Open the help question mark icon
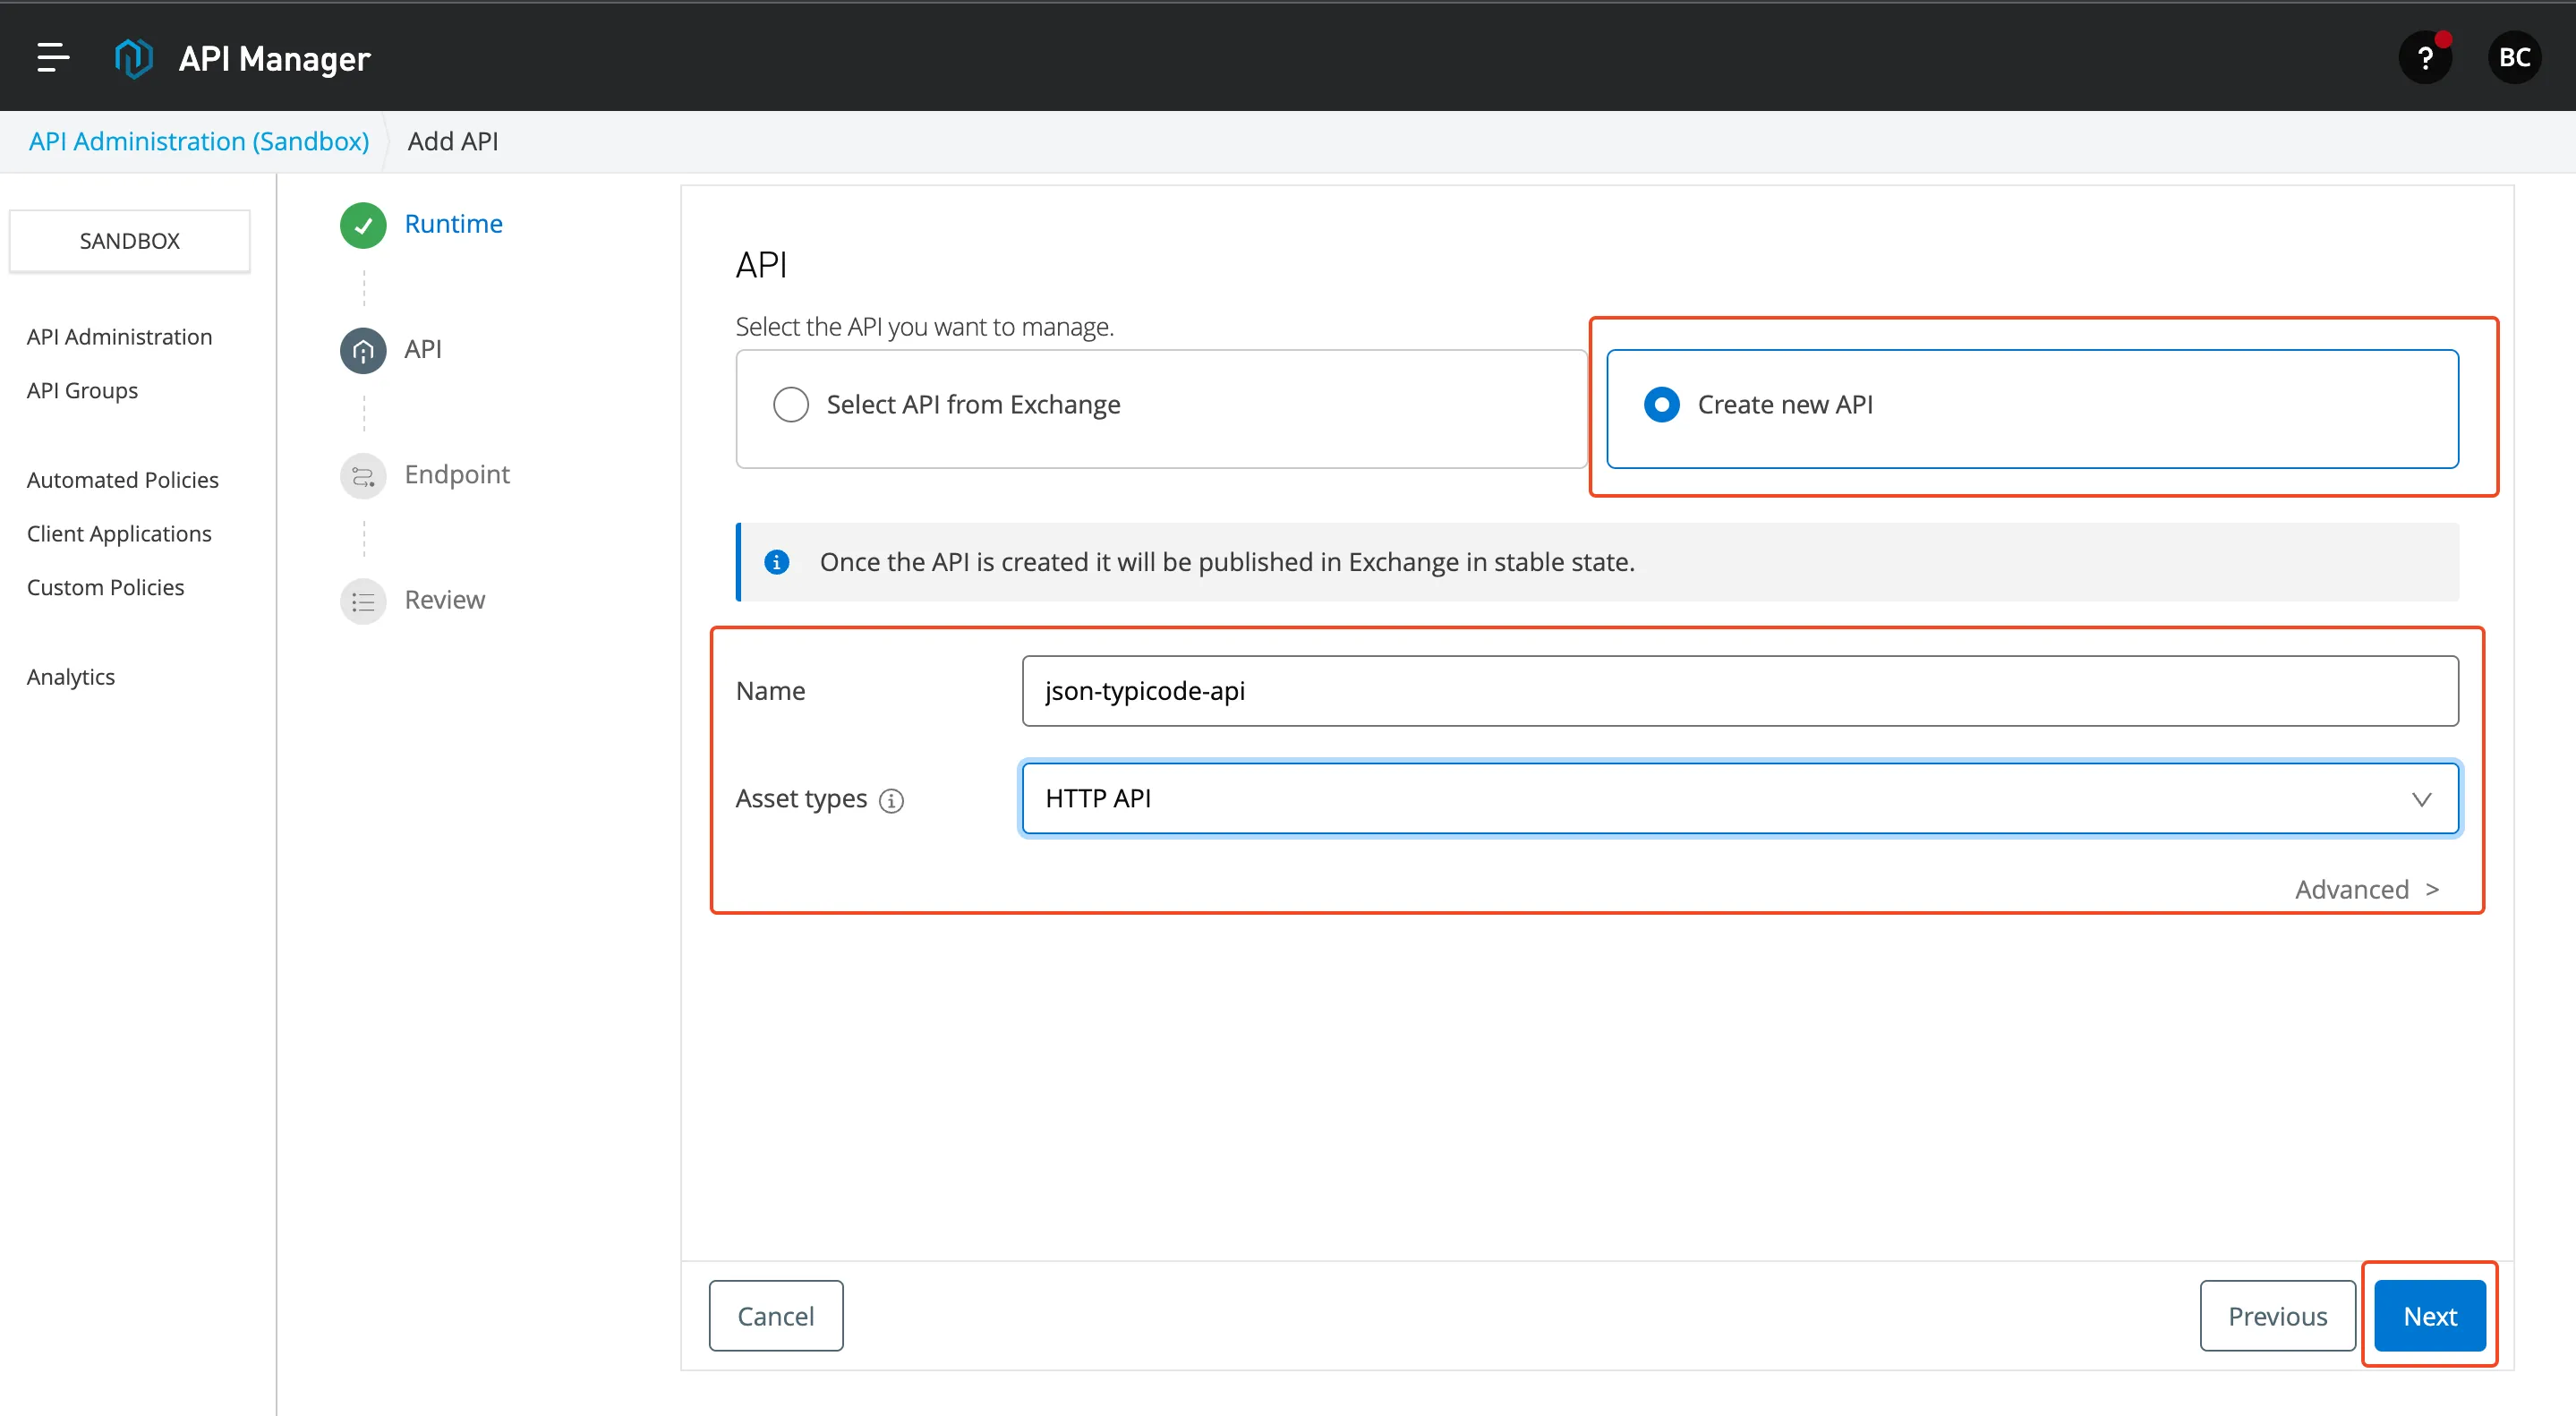 pyautogui.click(x=2425, y=58)
